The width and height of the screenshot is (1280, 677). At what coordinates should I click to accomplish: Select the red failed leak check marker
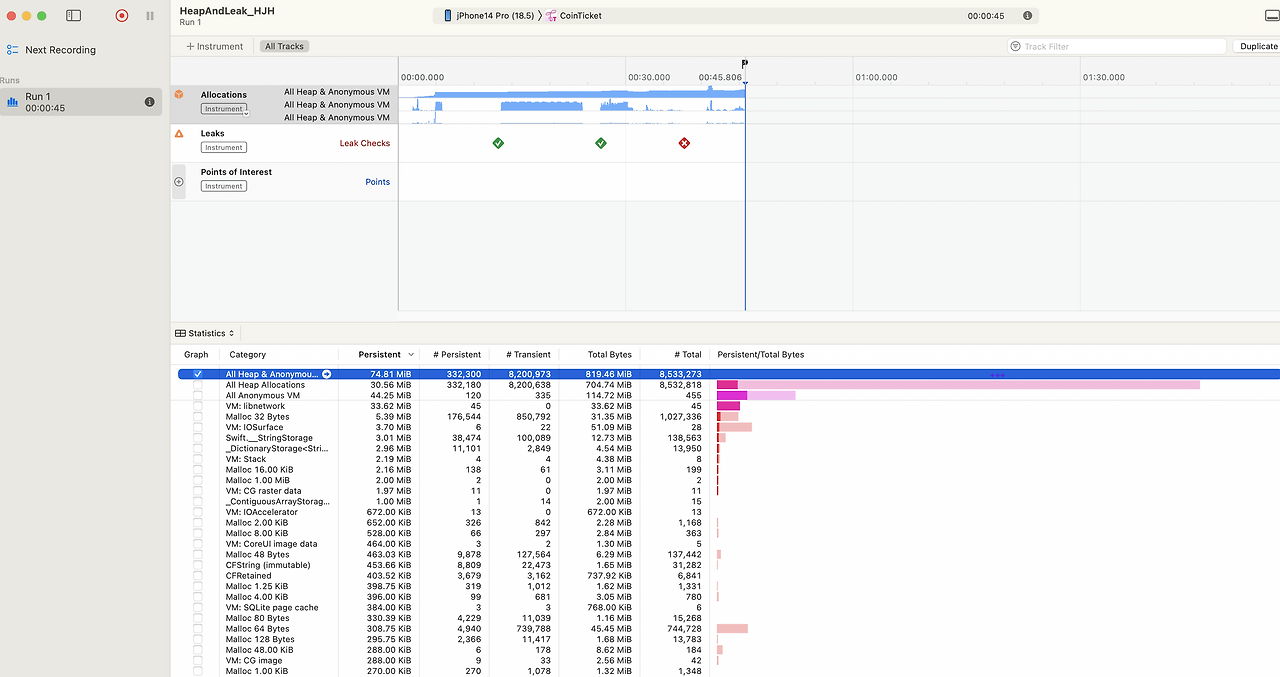[x=684, y=143]
